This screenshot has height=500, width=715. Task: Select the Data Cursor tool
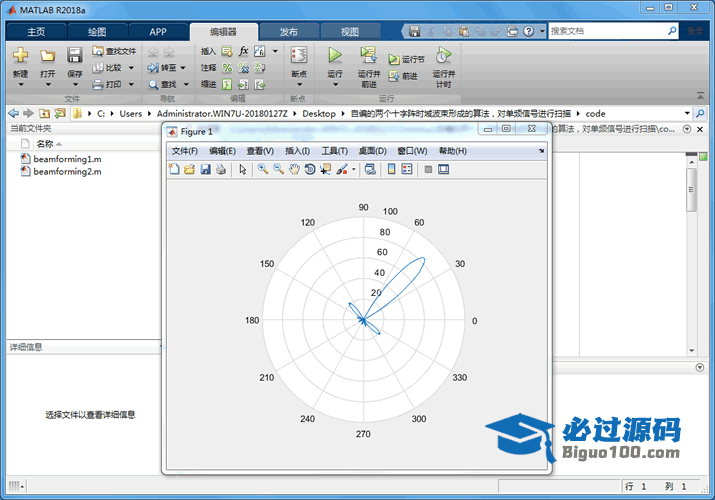[326, 170]
